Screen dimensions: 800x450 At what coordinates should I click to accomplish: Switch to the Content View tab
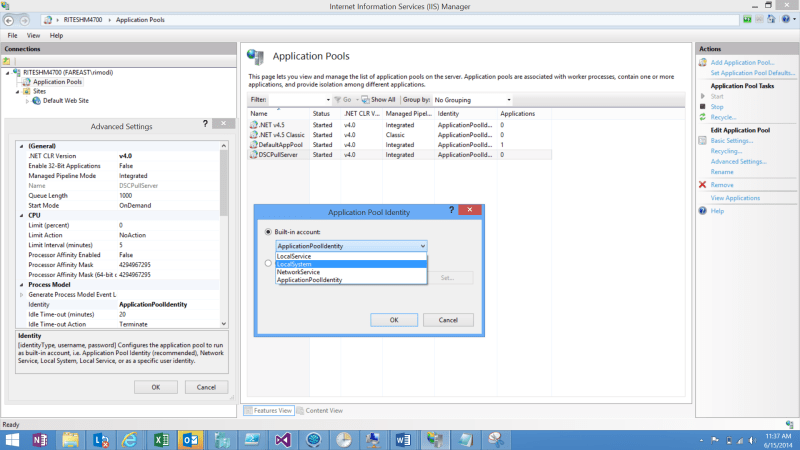(x=320, y=410)
